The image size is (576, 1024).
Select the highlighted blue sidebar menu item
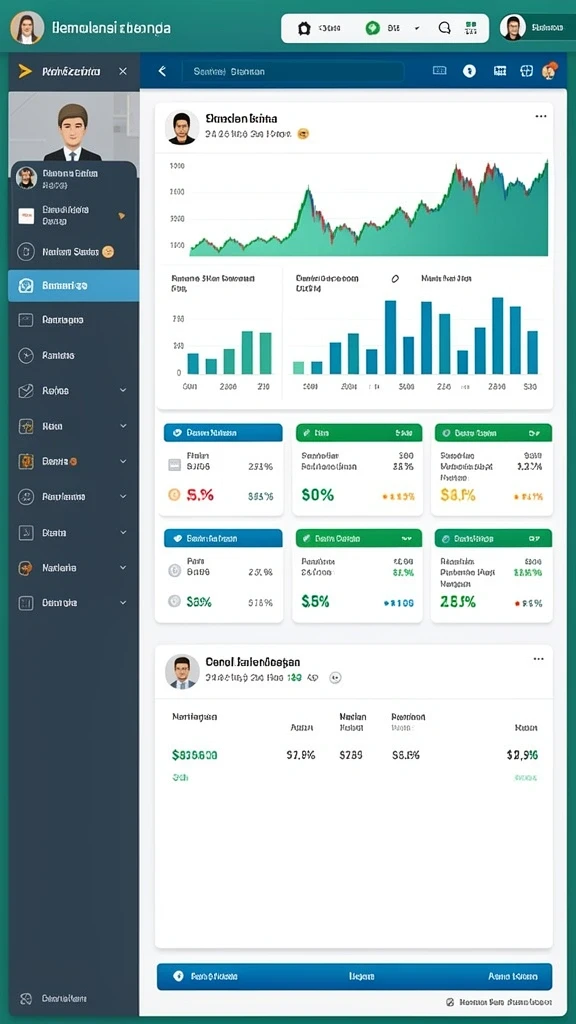(73, 285)
